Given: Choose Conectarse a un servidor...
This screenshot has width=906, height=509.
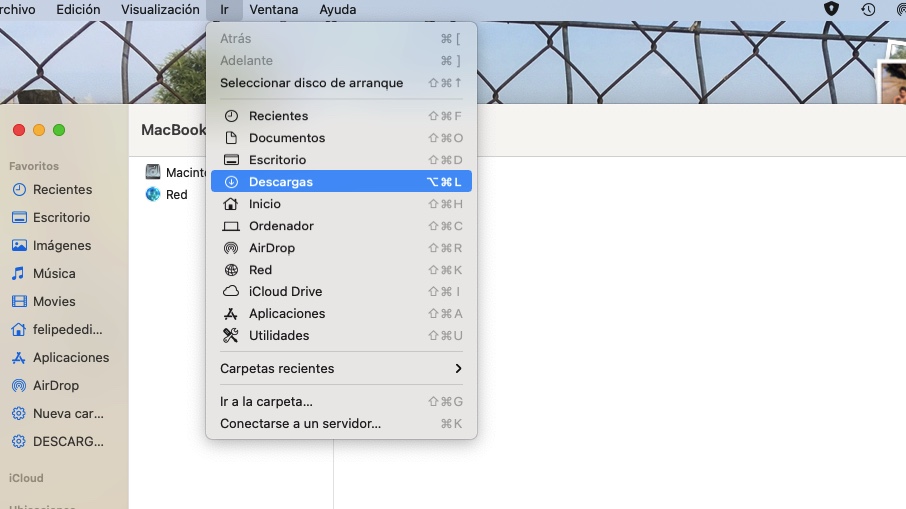Looking at the screenshot, I should click(341, 423).
